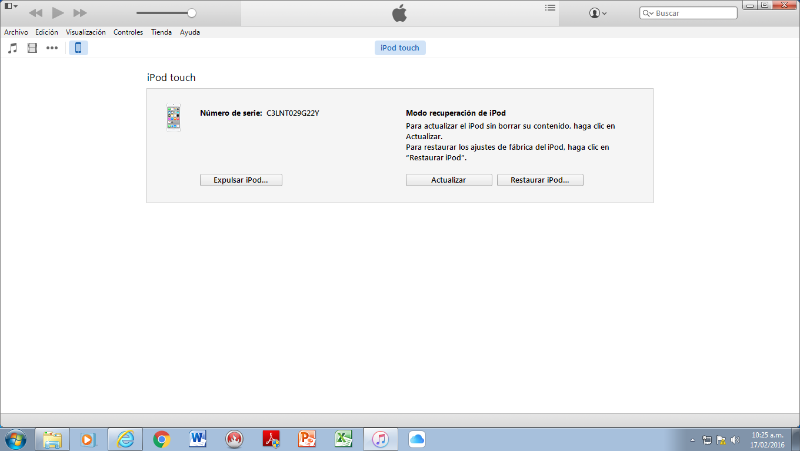Open Microsoft Word from taskbar

pyautogui.click(x=198, y=439)
